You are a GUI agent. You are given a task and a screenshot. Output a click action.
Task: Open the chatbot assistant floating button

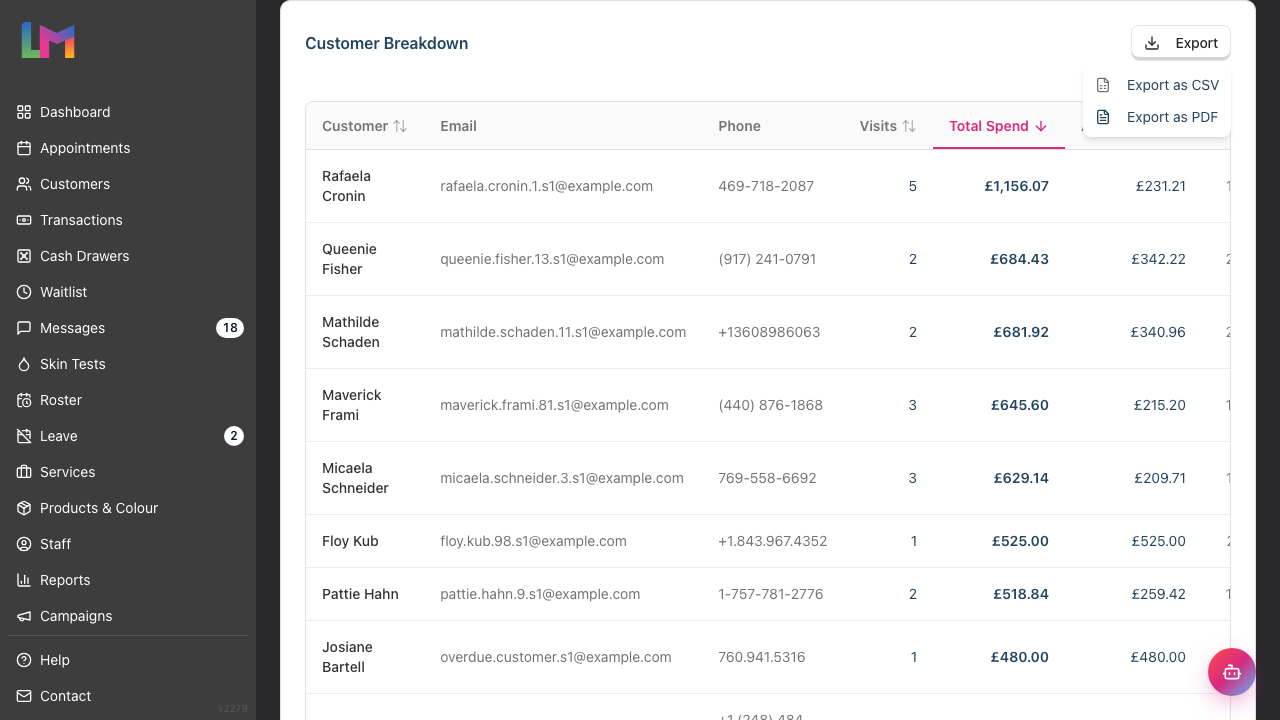coord(1232,672)
